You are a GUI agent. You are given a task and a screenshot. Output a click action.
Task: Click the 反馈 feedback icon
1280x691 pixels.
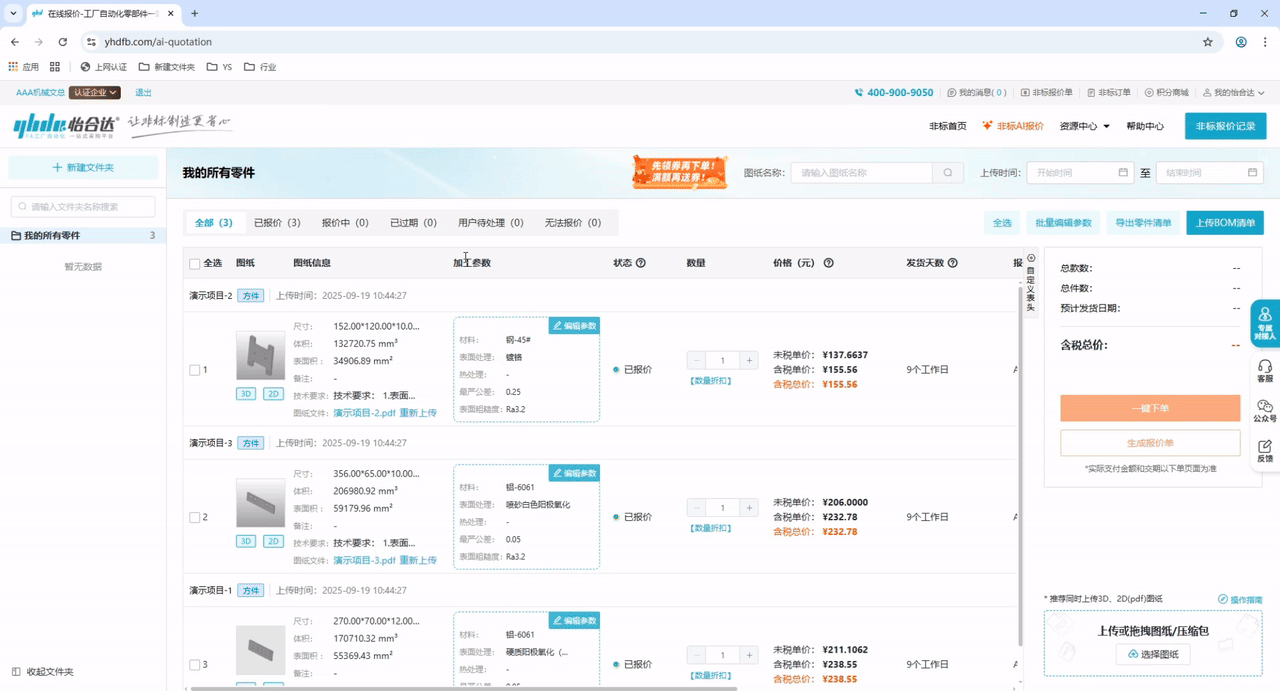[x=1265, y=451]
